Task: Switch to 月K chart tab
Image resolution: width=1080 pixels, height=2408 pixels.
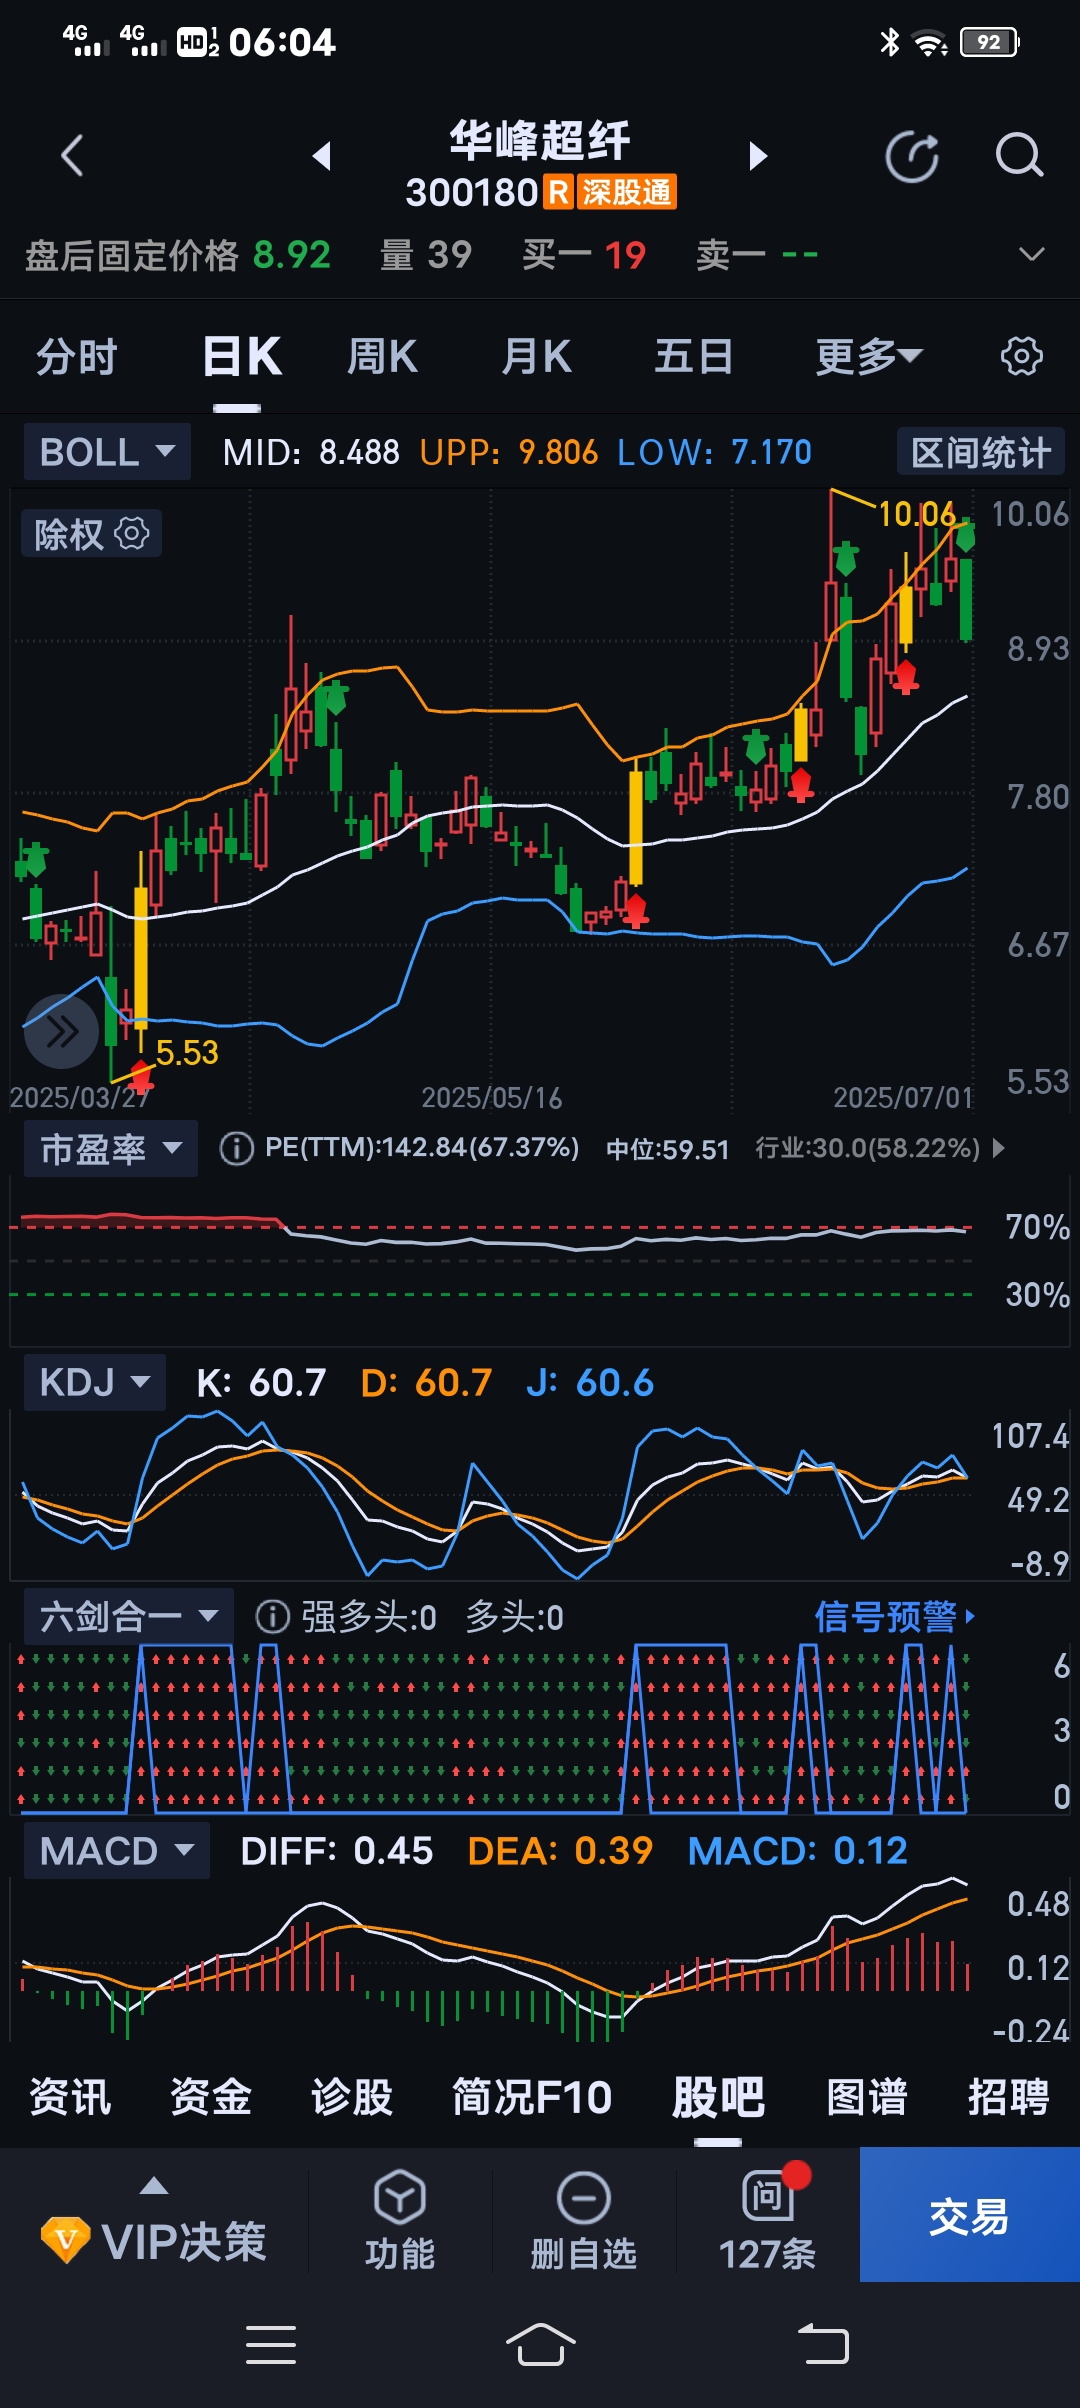Action: 536,357
